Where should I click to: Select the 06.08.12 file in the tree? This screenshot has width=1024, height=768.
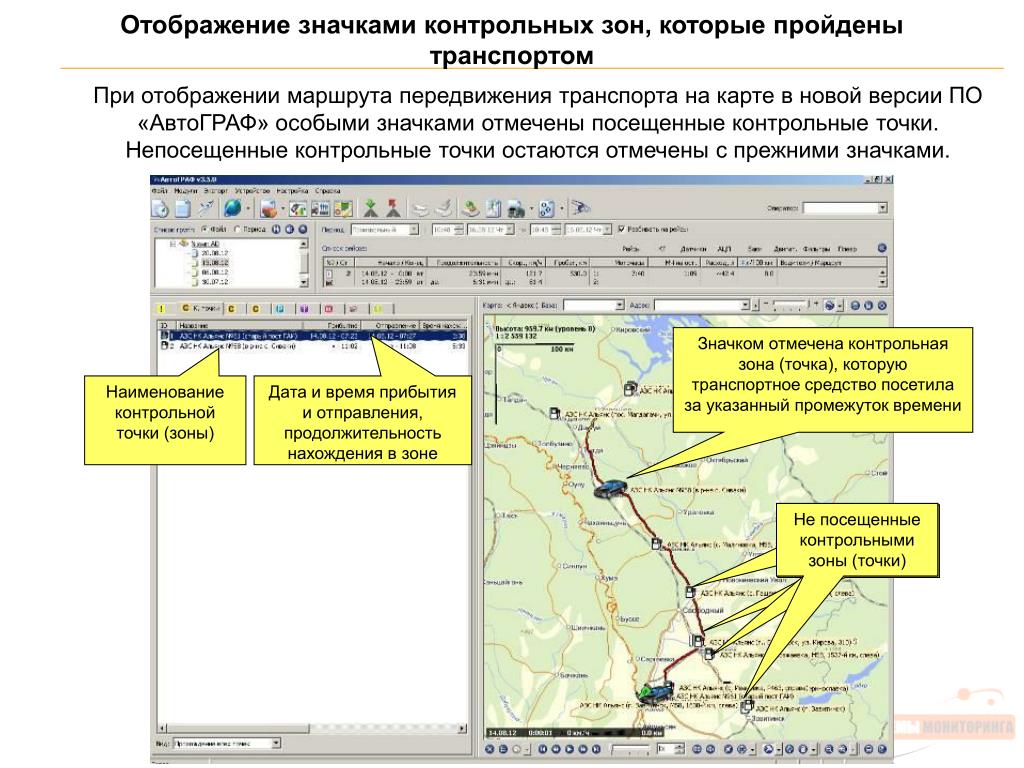point(214,272)
